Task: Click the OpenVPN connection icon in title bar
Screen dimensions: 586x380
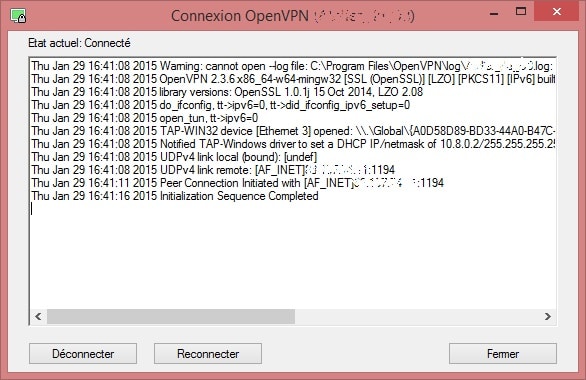Action: coord(18,16)
